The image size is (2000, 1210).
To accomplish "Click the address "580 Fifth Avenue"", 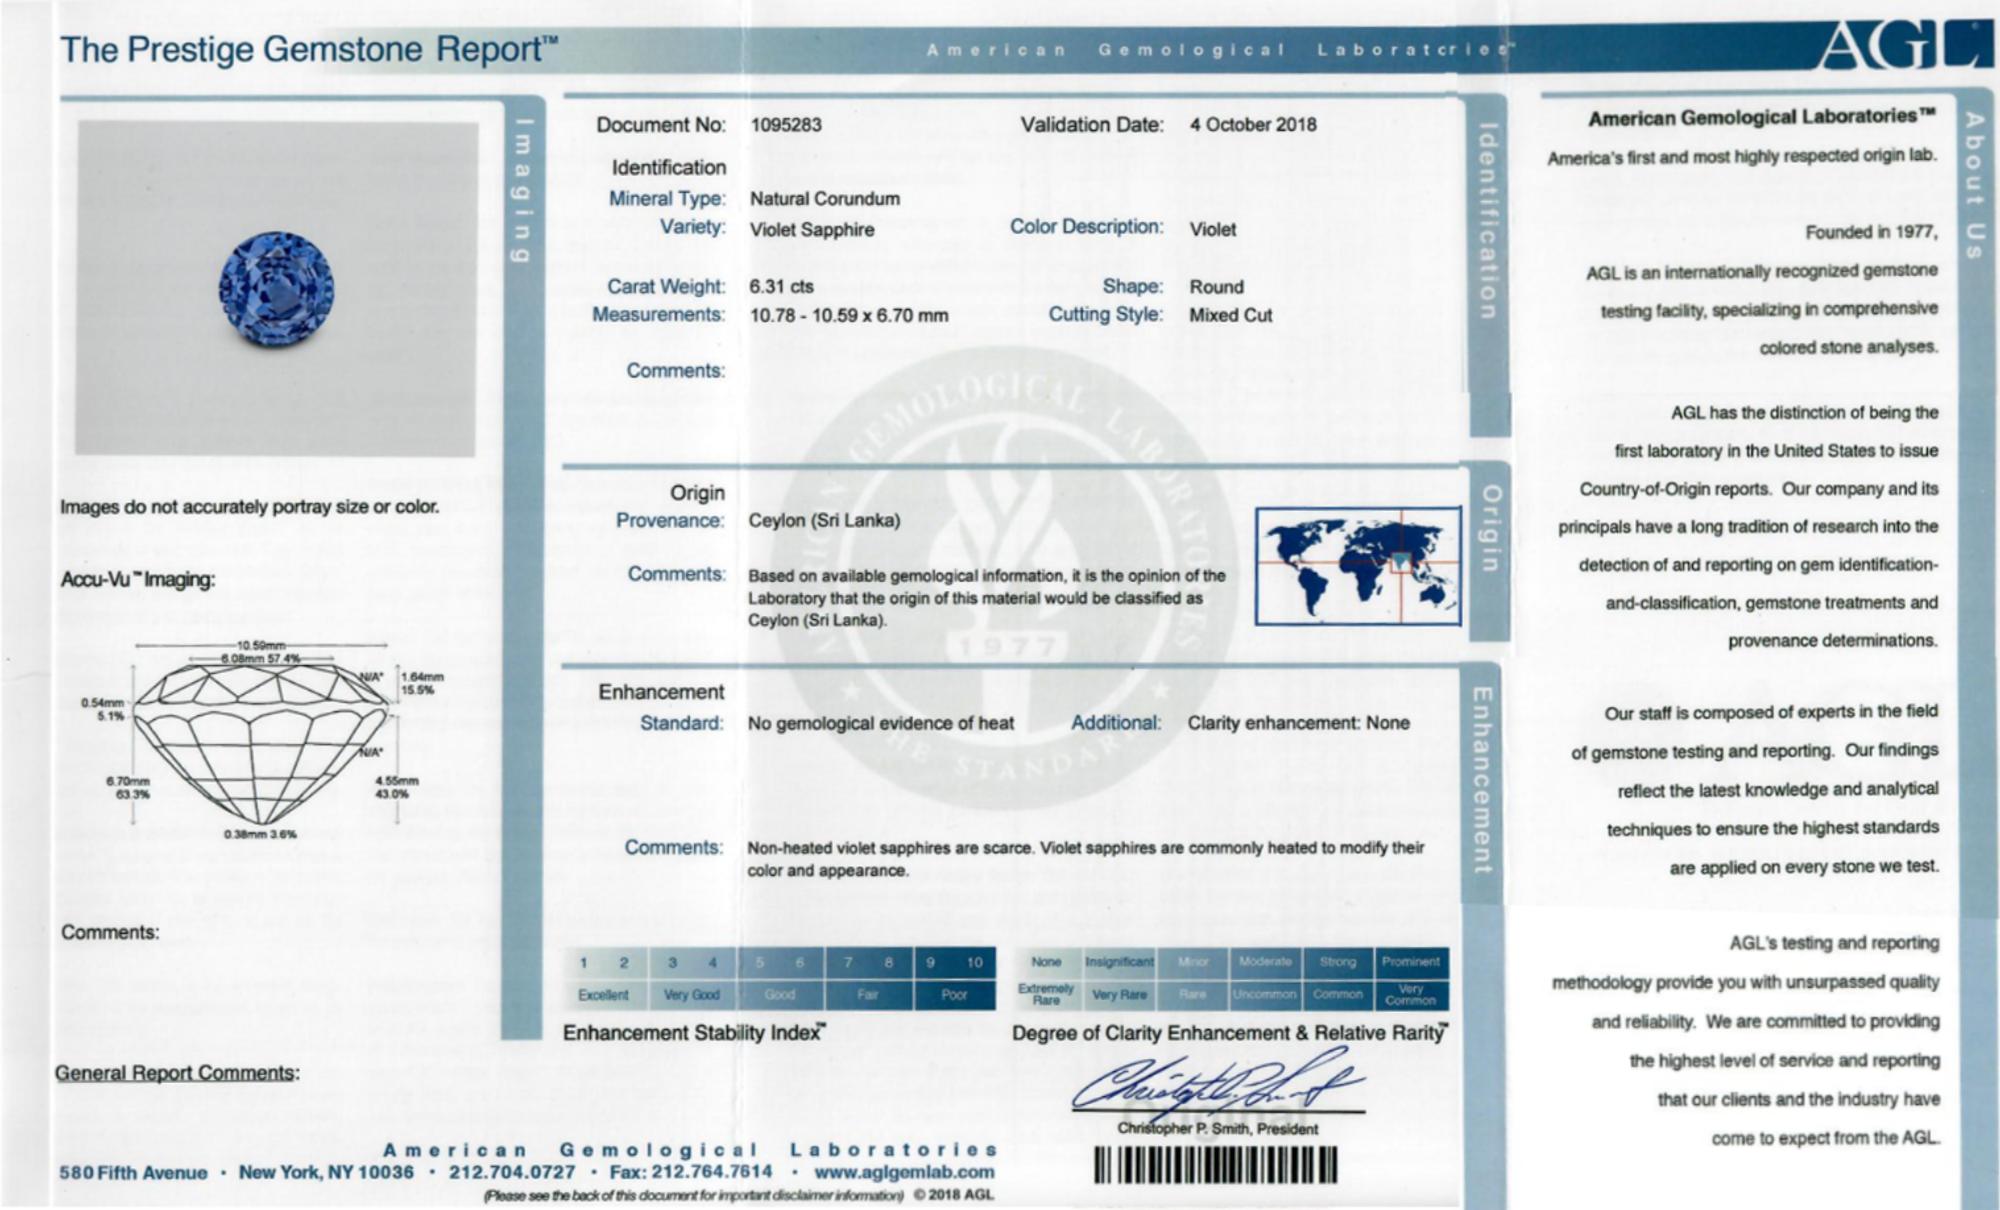I will tap(133, 1173).
